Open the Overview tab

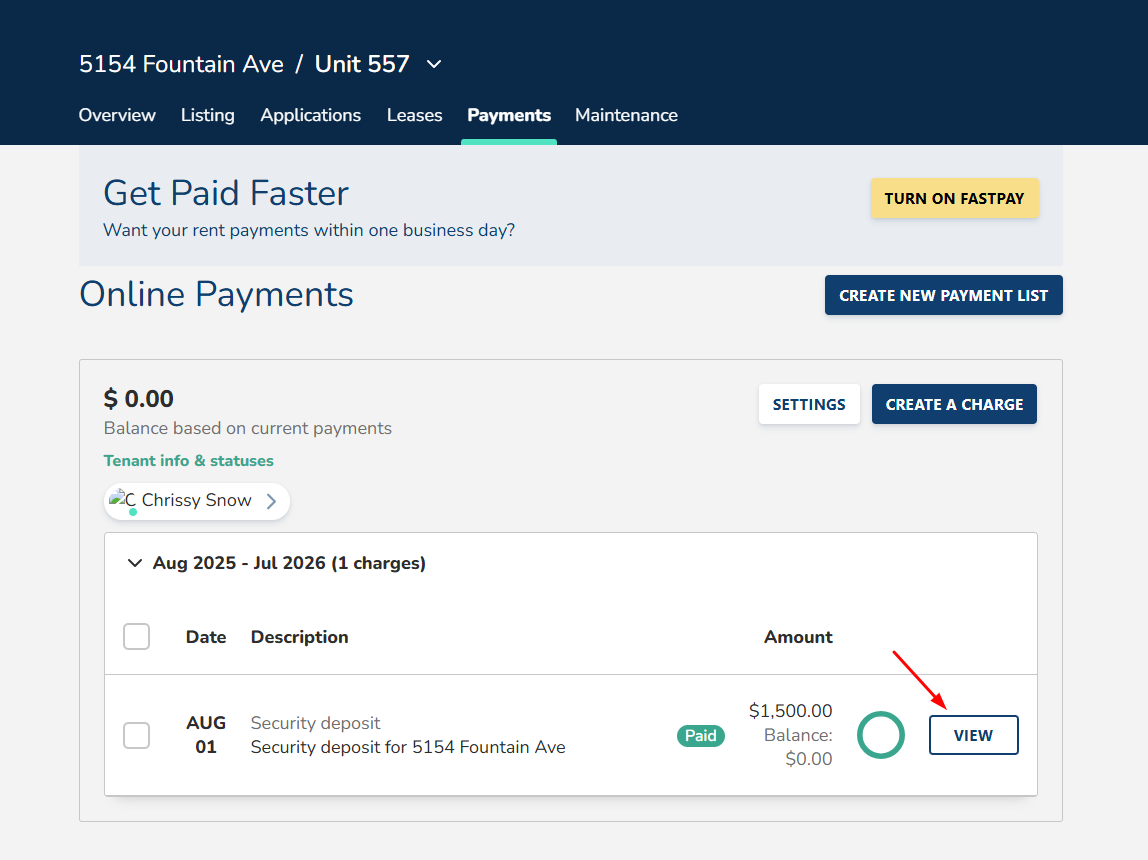117,115
